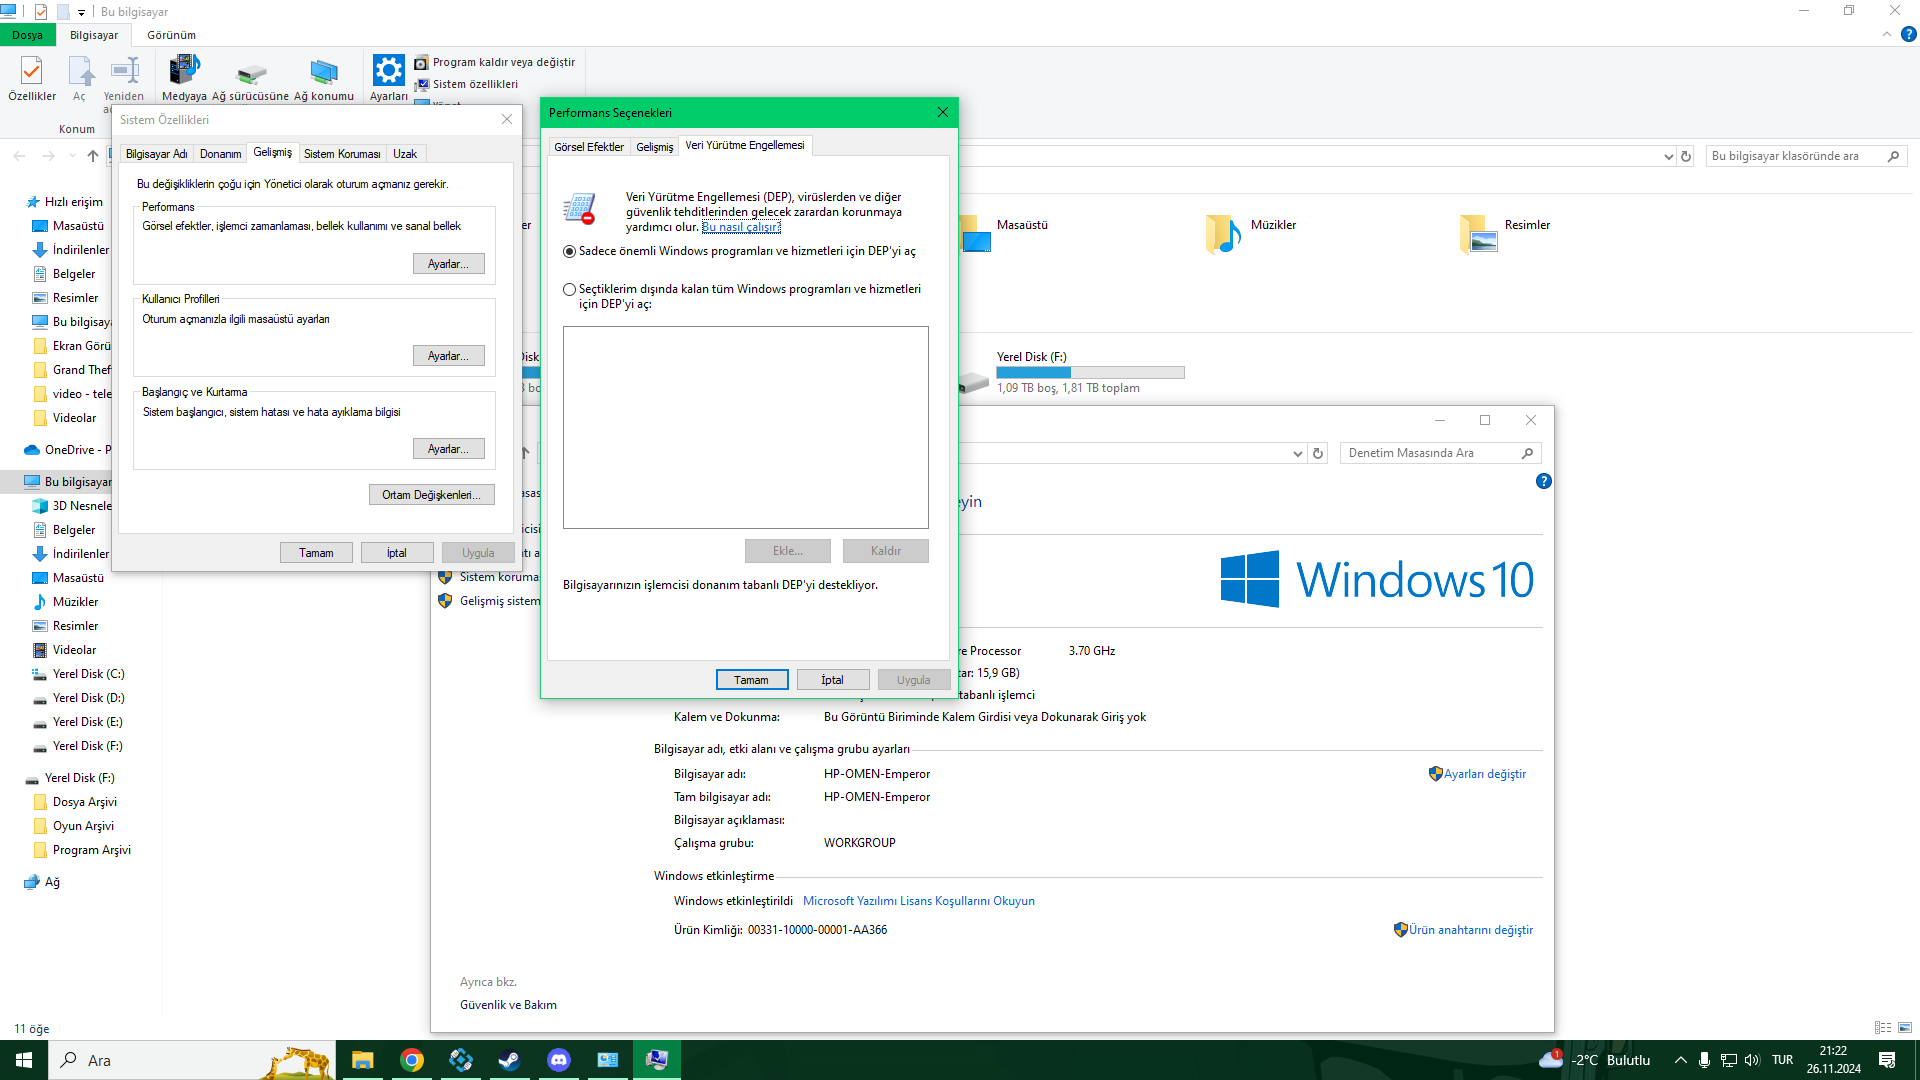Select DEP for essential Windows programs only
Image resolution: width=1920 pixels, height=1080 pixels.
point(570,251)
